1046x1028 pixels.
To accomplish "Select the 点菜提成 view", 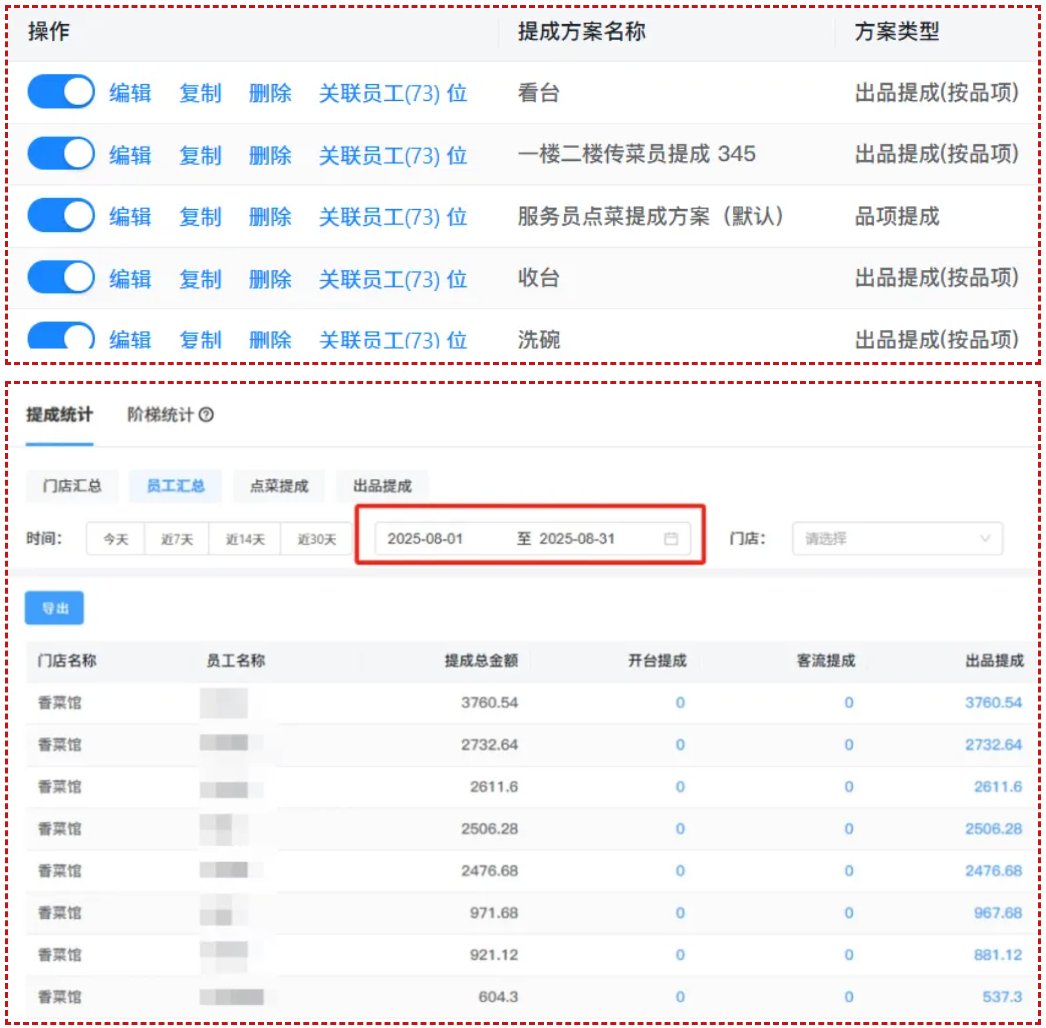I will [x=279, y=486].
